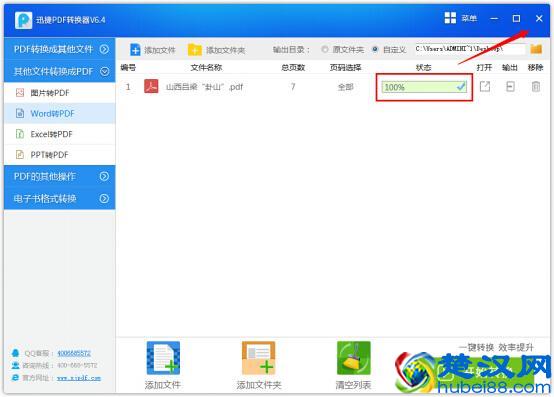Click the 清空列表 broom icon

(x=354, y=358)
